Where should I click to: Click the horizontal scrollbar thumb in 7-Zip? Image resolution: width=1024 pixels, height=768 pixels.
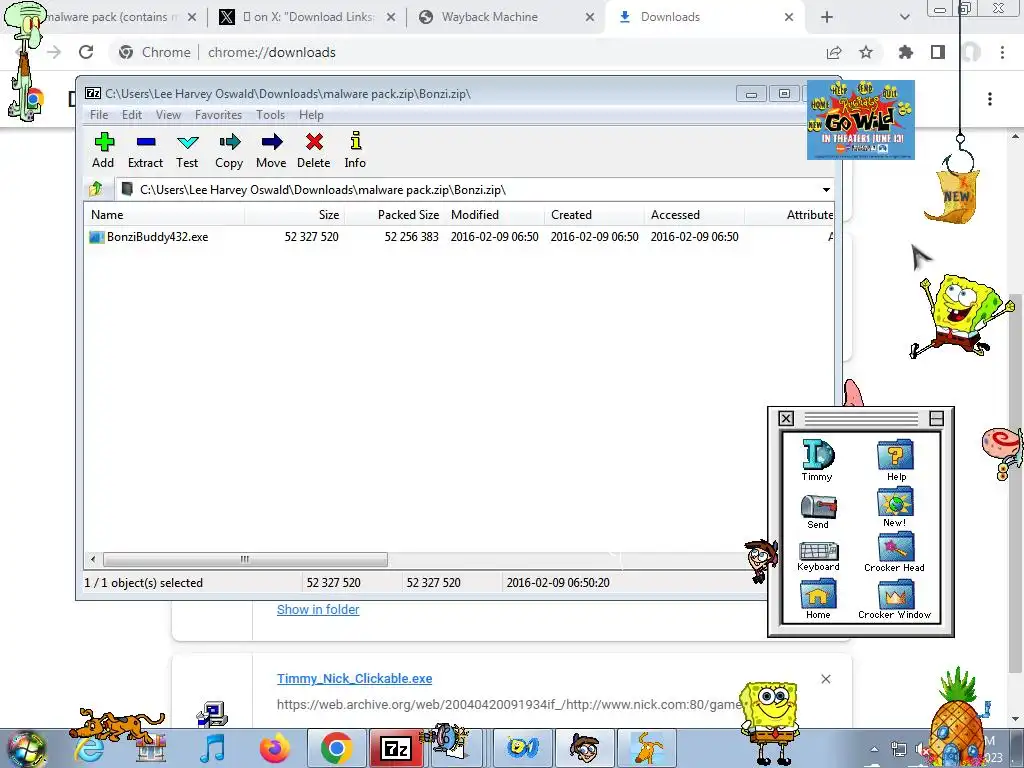coord(245,559)
